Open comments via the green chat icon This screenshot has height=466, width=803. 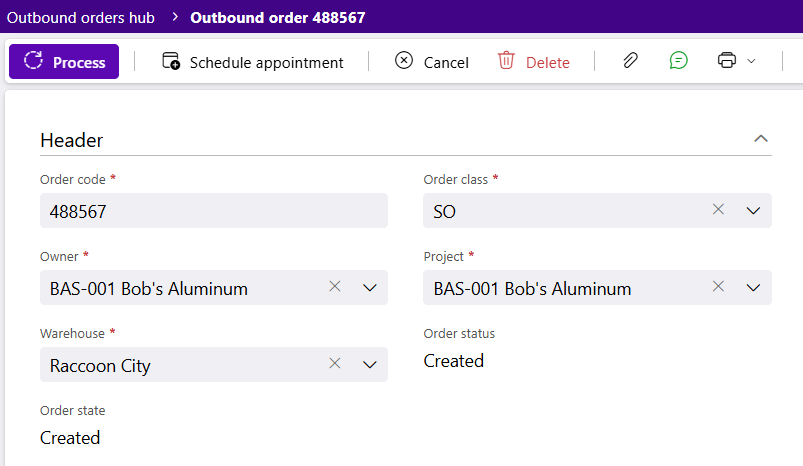coord(679,60)
